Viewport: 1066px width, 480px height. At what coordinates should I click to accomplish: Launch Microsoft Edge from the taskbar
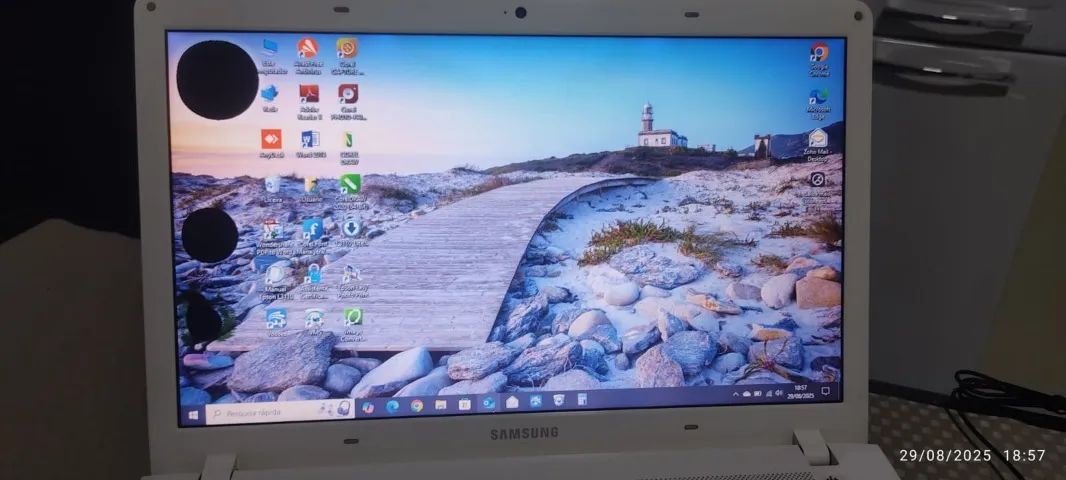click(393, 407)
